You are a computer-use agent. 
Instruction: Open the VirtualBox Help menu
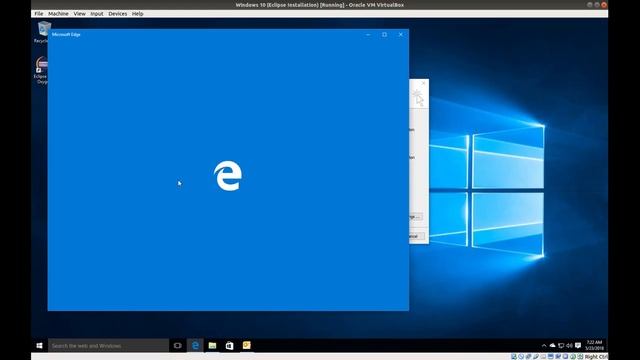[138, 13]
